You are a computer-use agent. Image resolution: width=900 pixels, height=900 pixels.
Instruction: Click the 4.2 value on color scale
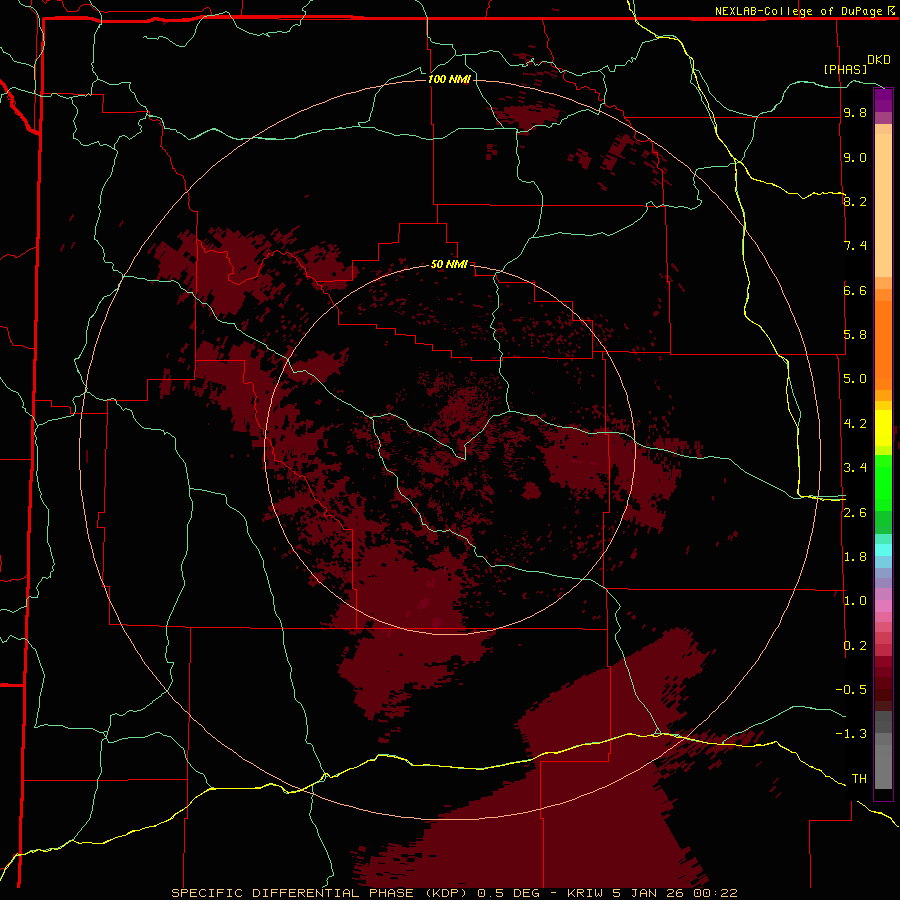[x=855, y=424]
